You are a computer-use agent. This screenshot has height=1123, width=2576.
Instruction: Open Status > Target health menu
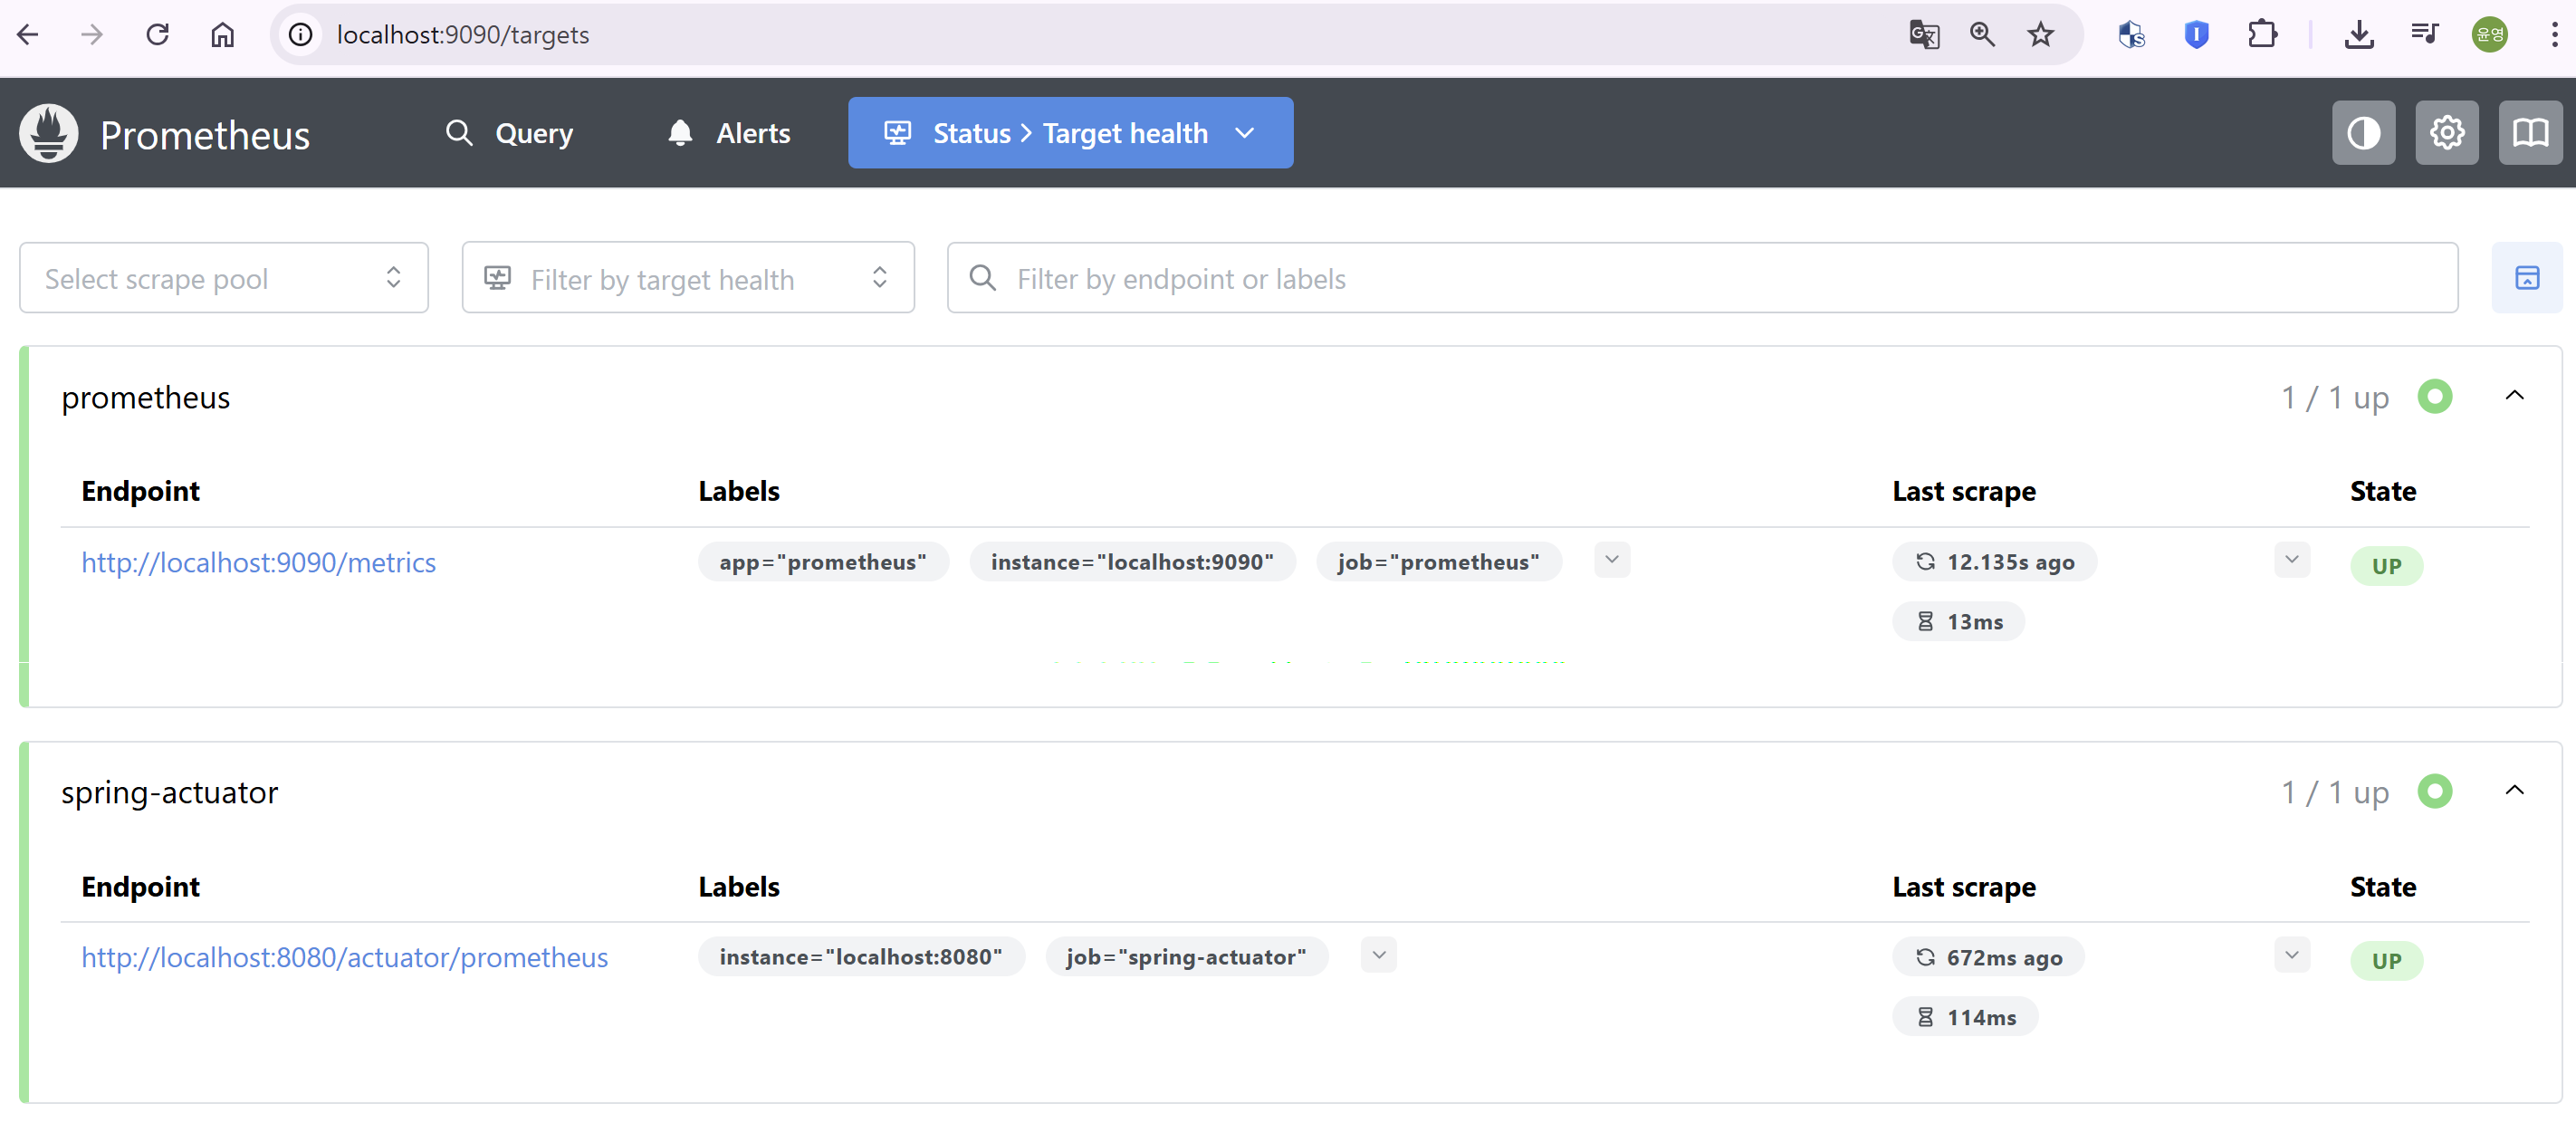(x=1070, y=133)
